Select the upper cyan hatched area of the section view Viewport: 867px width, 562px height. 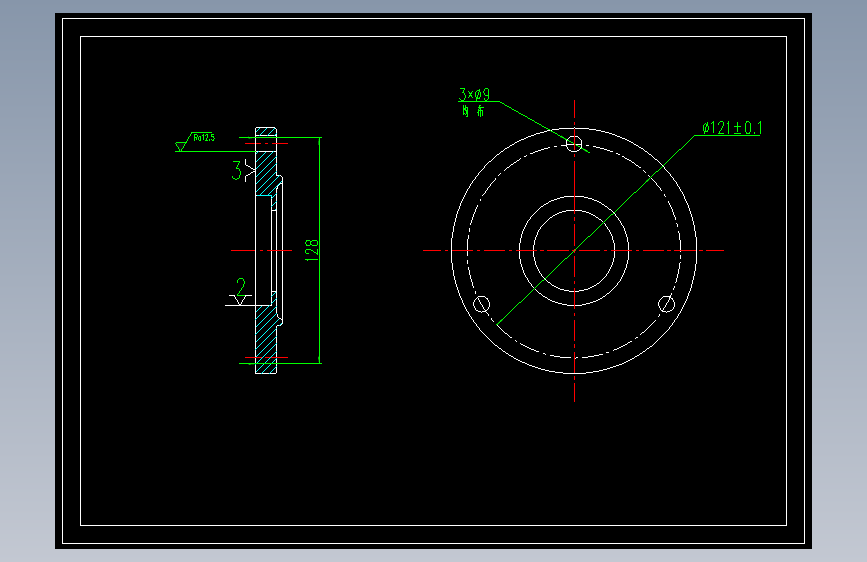(x=266, y=173)
